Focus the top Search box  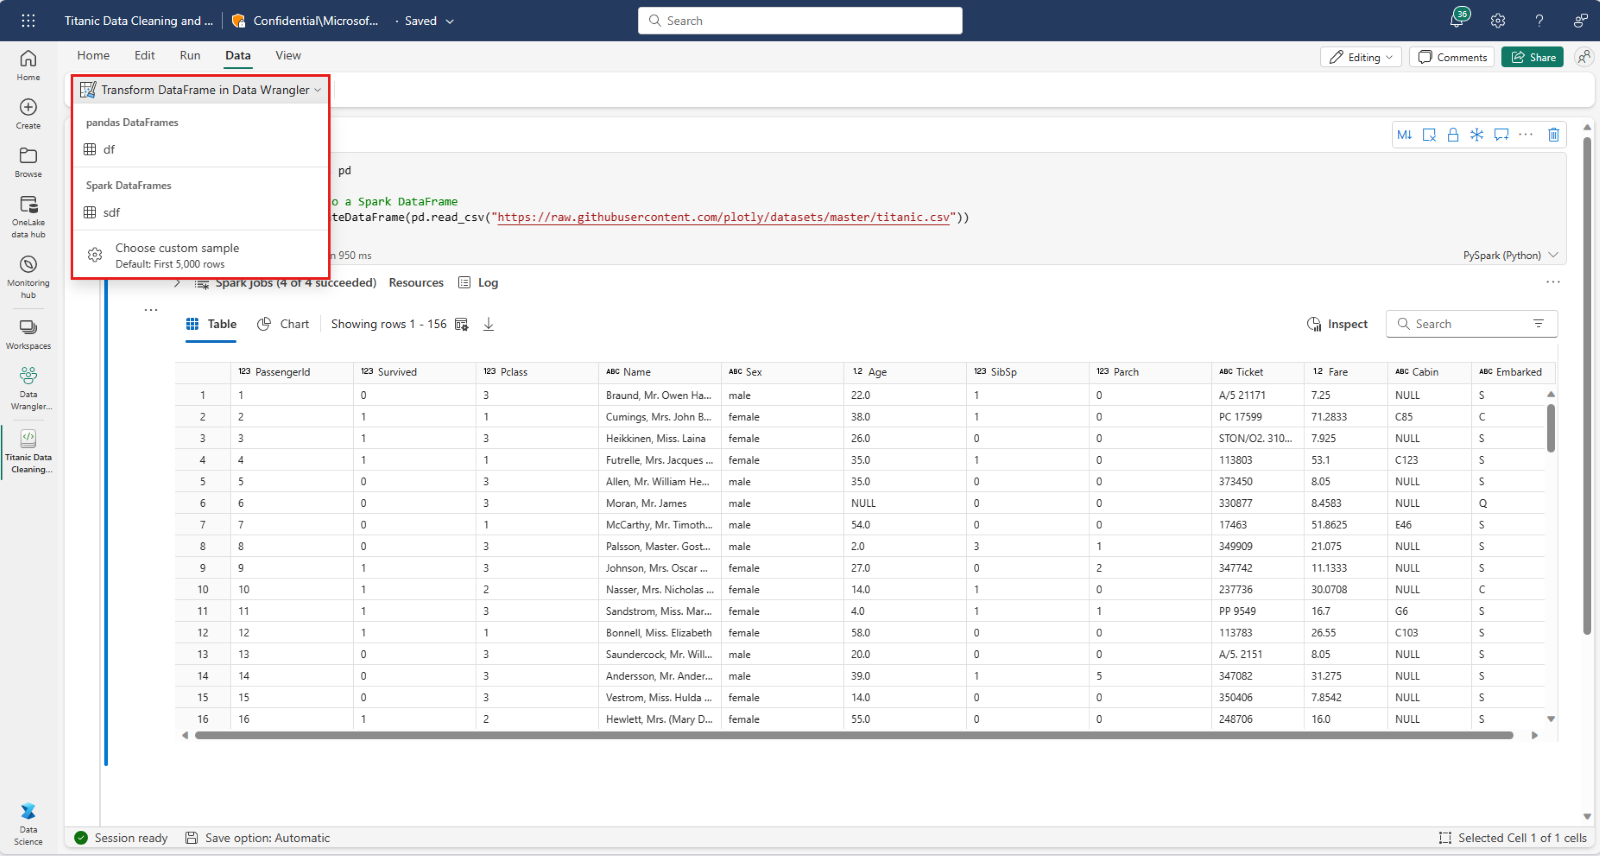800,20
